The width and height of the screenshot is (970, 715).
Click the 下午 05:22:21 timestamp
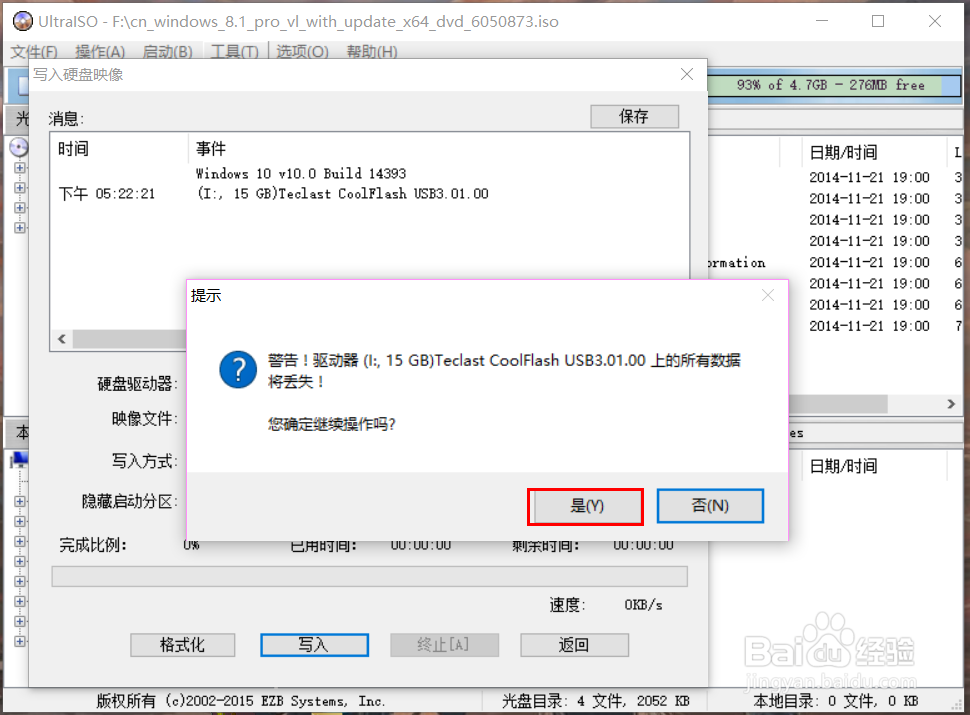tap(107, 194)
